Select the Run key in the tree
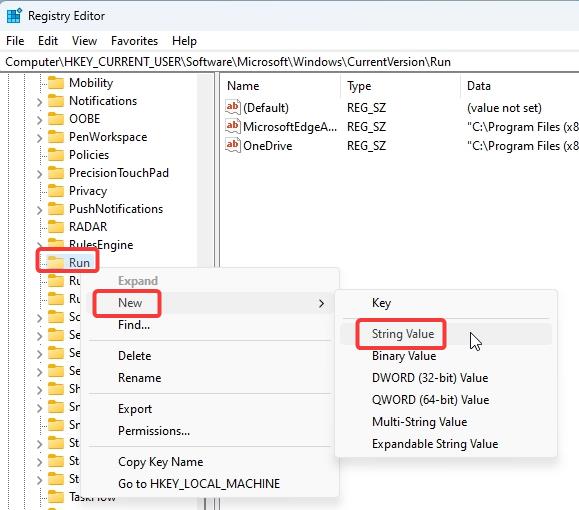Image resolution: width=579 pixels, height=510 pixels. (x=79, y=263)
